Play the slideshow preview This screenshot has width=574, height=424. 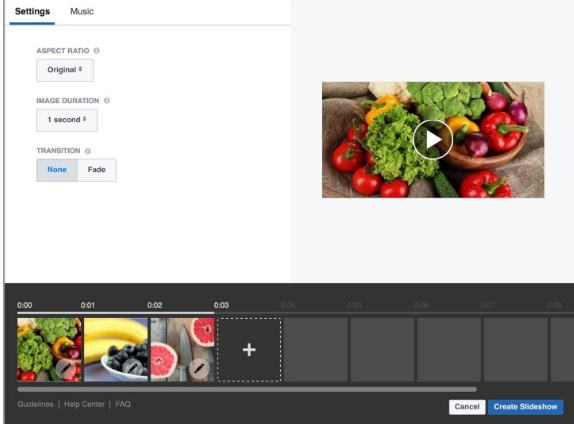433,140
